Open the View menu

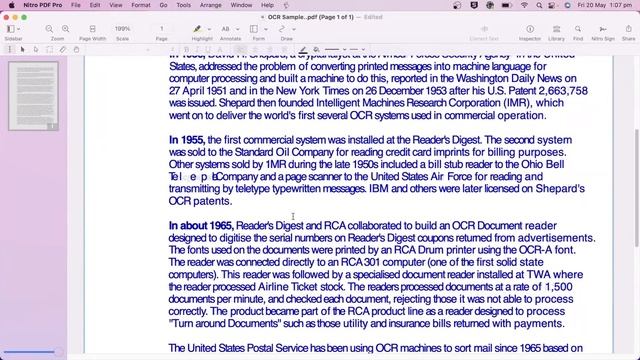tap(116, 5)
